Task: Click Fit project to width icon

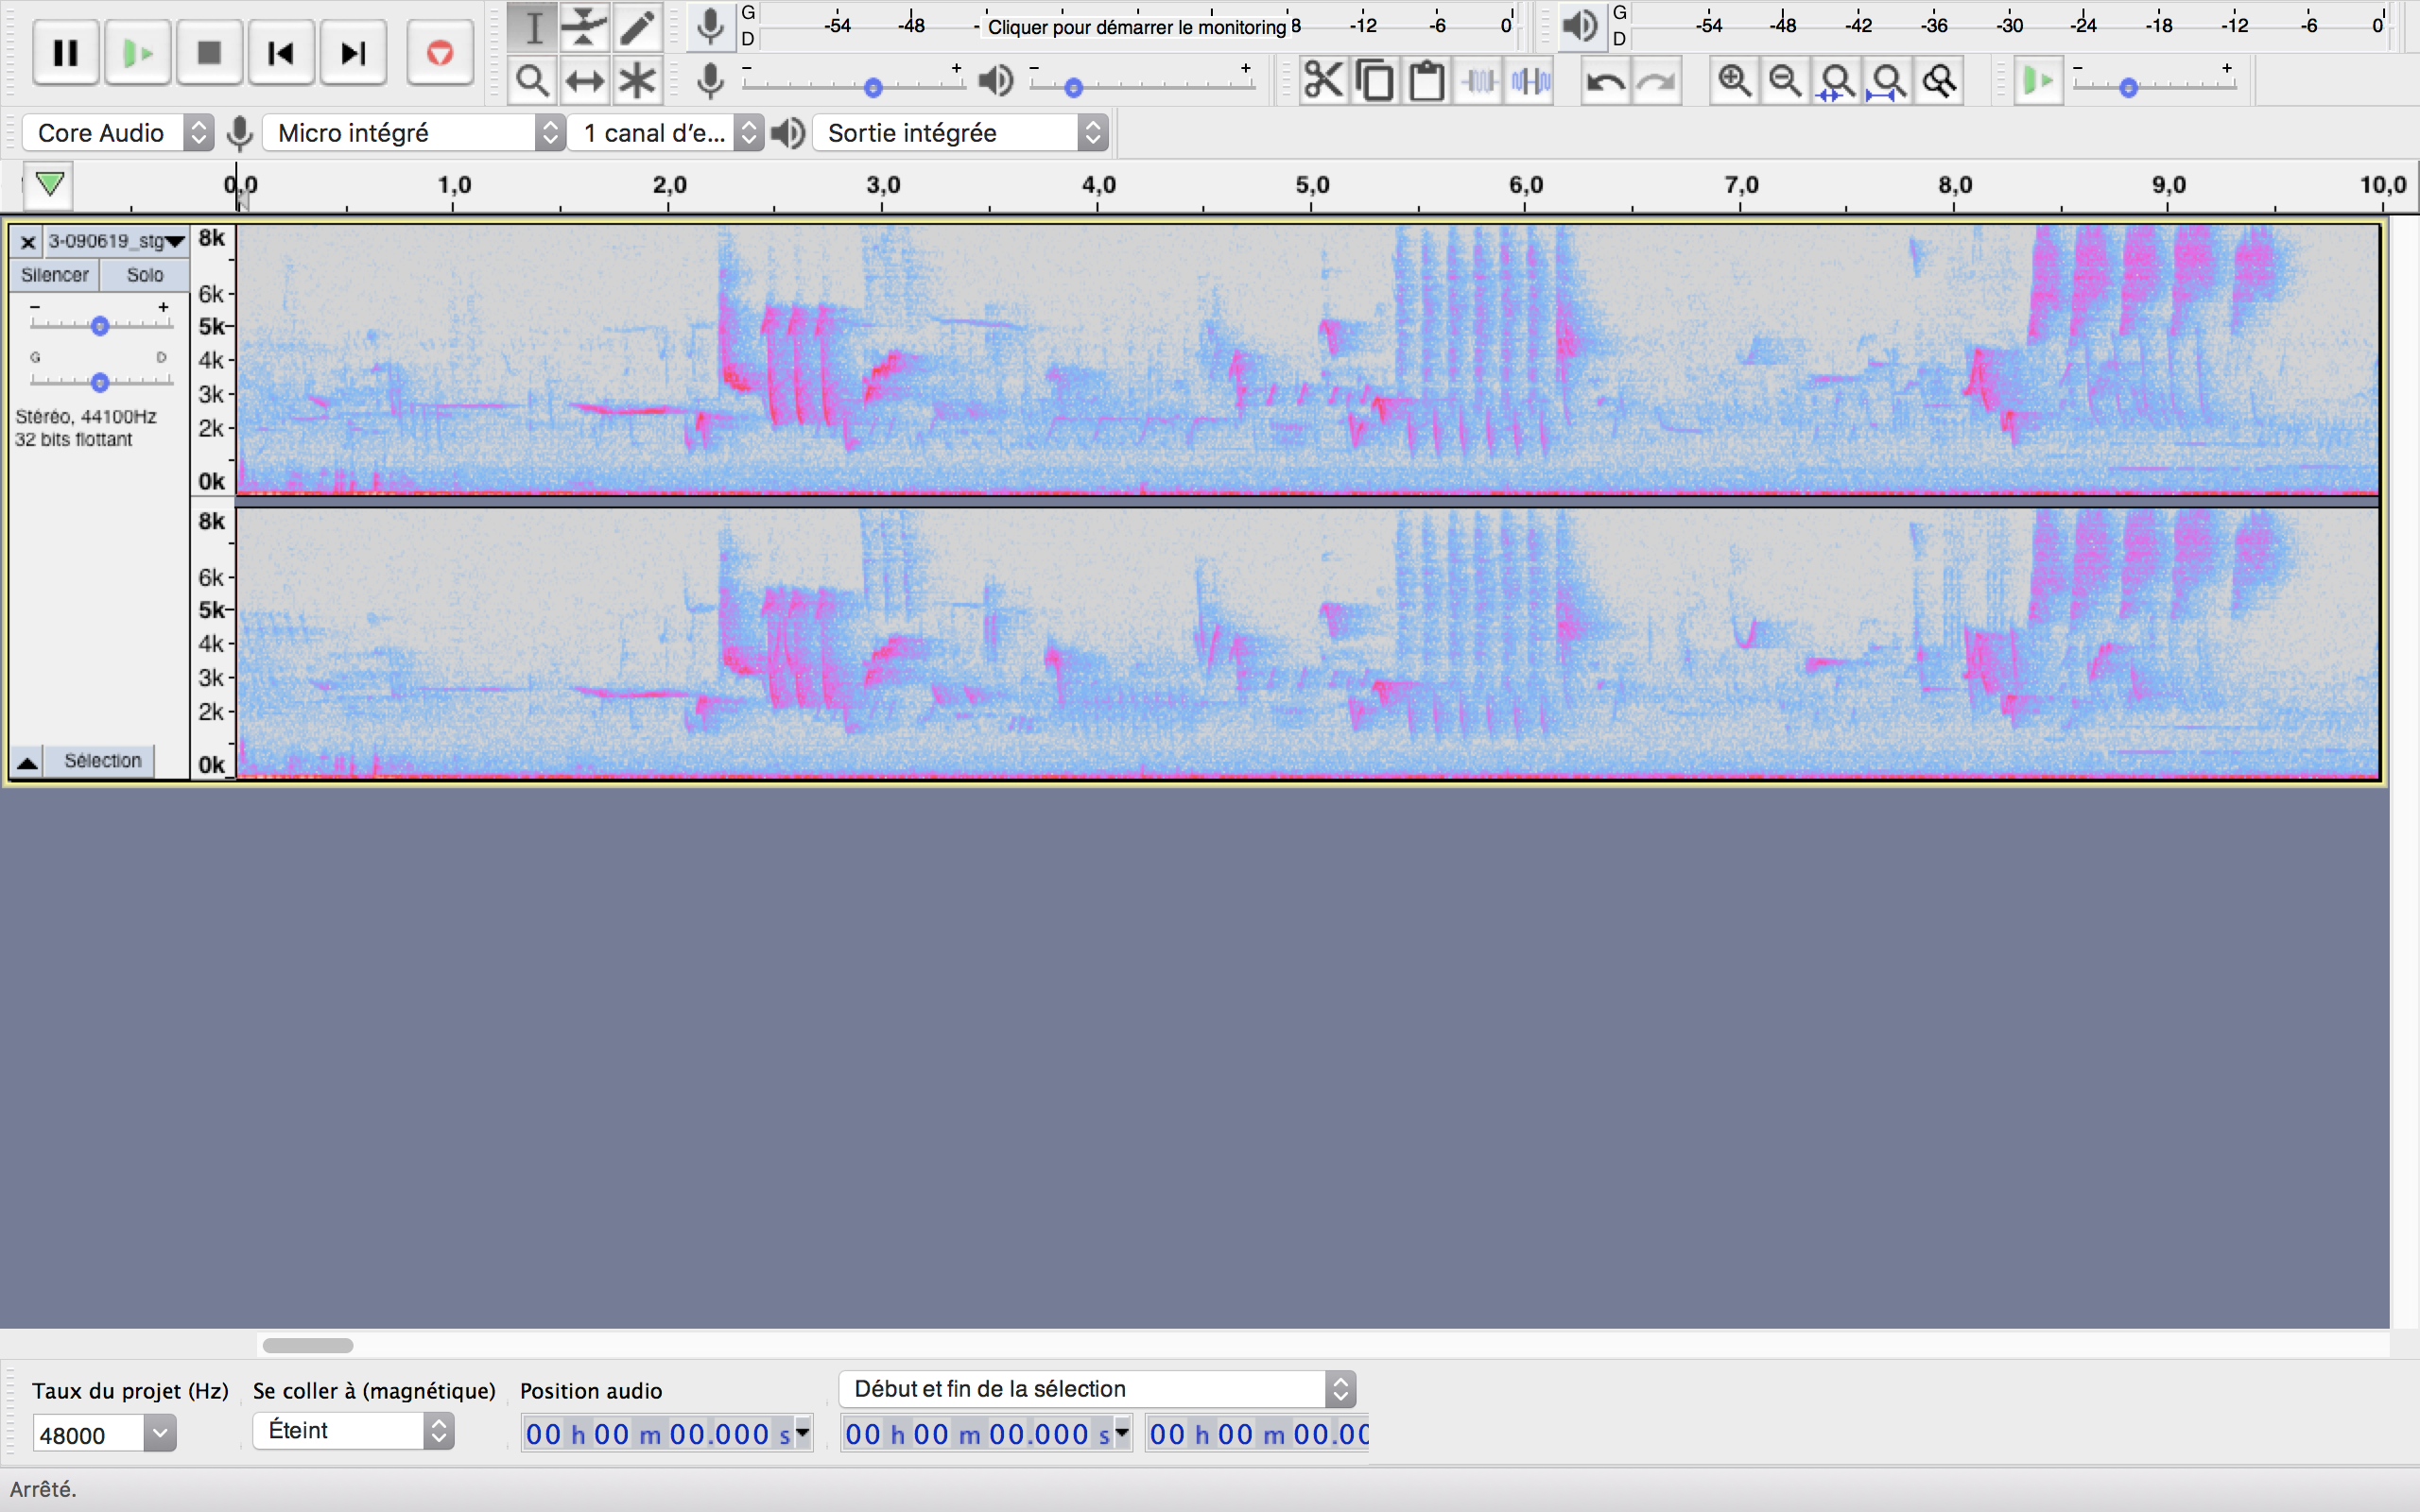Action: click(1888, 81)
